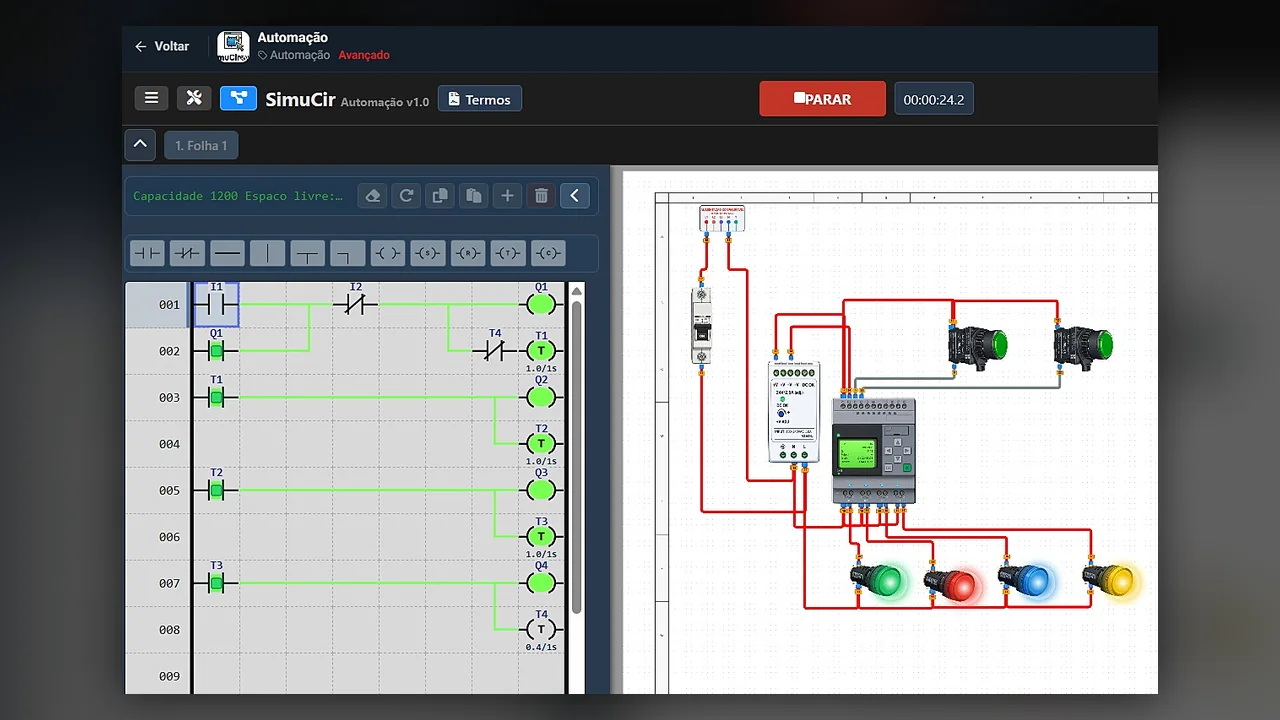Select the normally closed contact element
The image size is (1280, 720).
point(187,254)
